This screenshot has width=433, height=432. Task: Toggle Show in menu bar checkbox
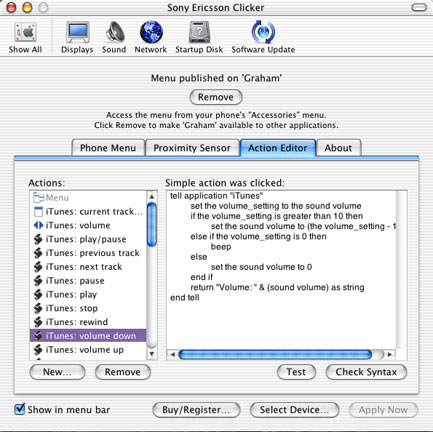tap(20, 409)
